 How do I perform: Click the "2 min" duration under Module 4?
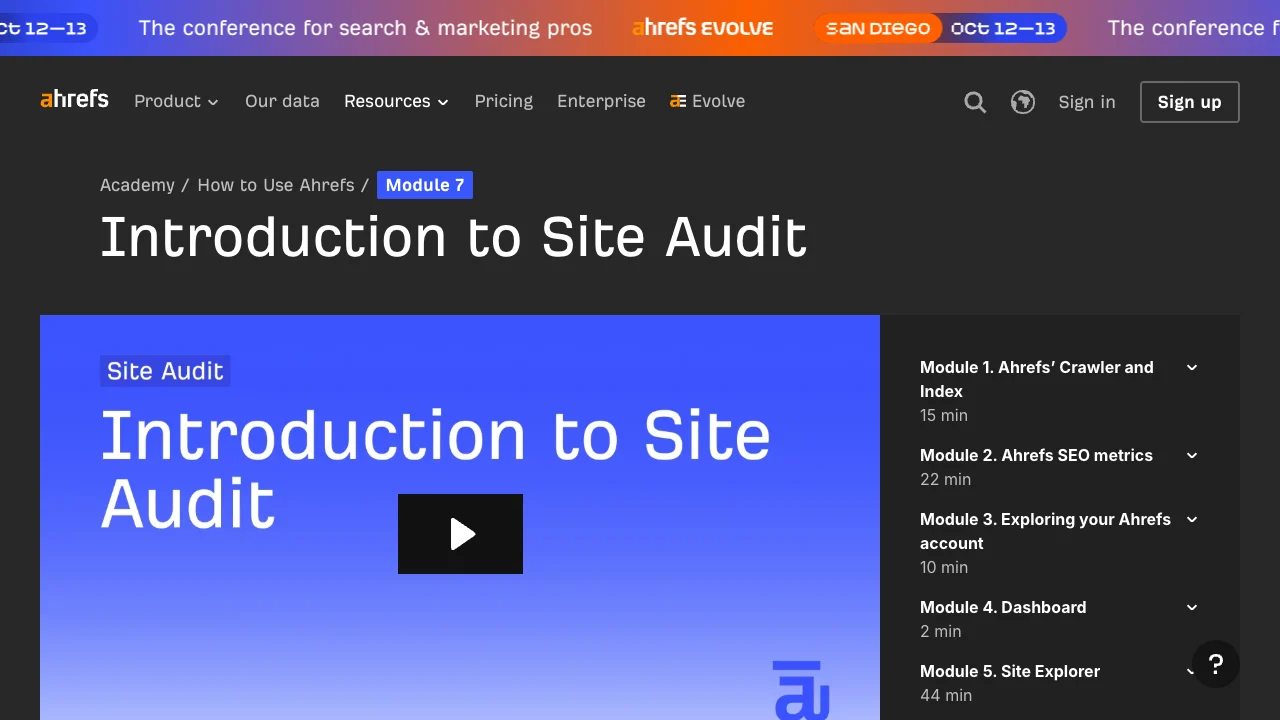(940, 631)
